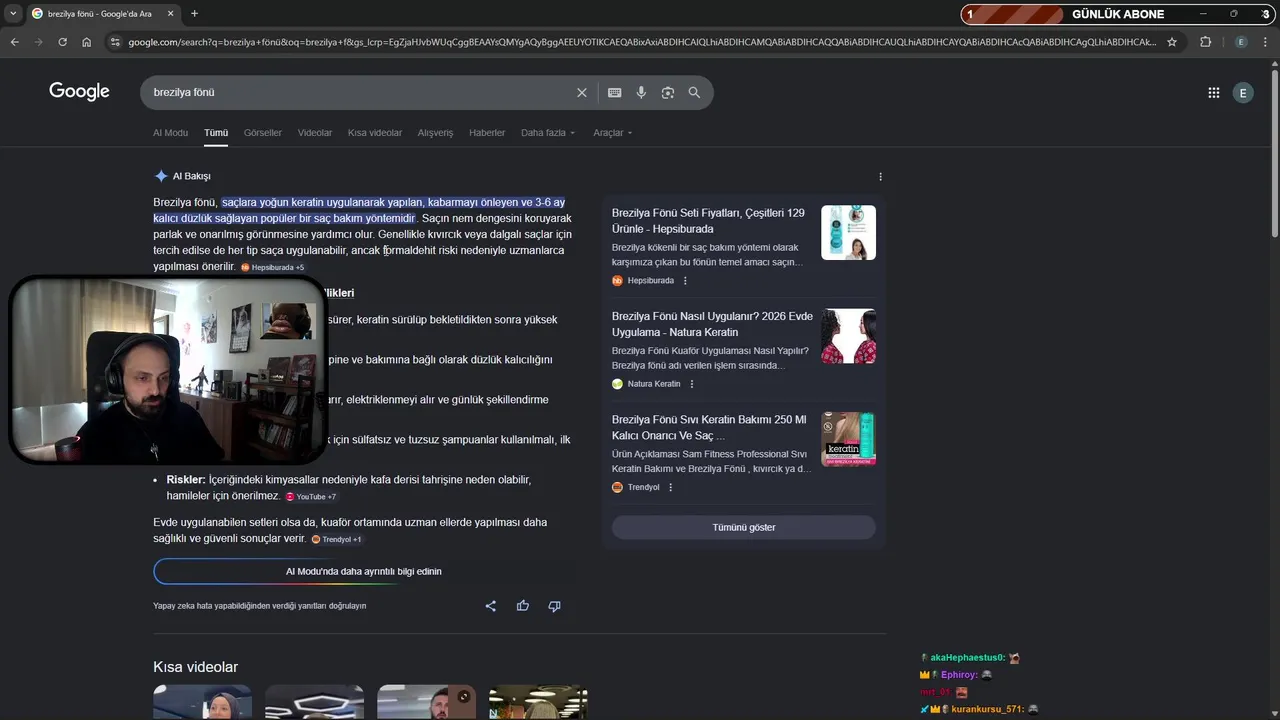Open Natura Keratin result thumbnail image
Viewport: 1280px width, 720px height.
[848, 336]
